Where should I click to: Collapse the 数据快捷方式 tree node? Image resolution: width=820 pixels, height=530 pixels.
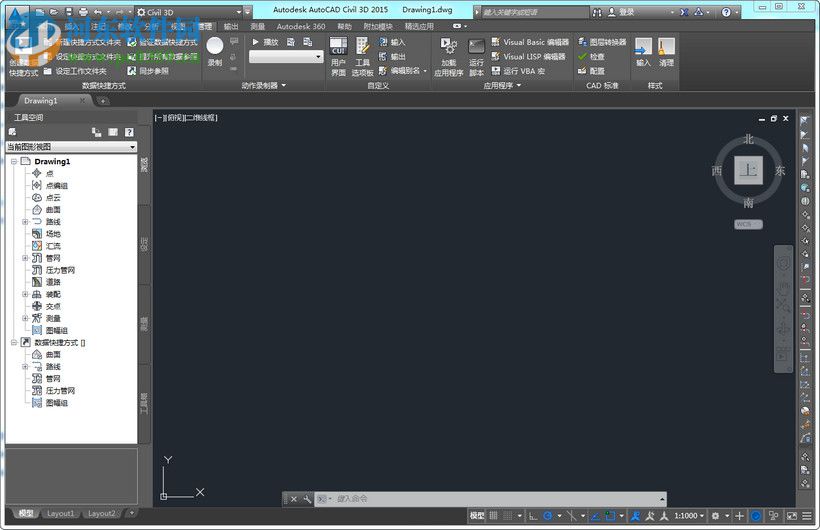pyautogui.click(x=14, y=343)
